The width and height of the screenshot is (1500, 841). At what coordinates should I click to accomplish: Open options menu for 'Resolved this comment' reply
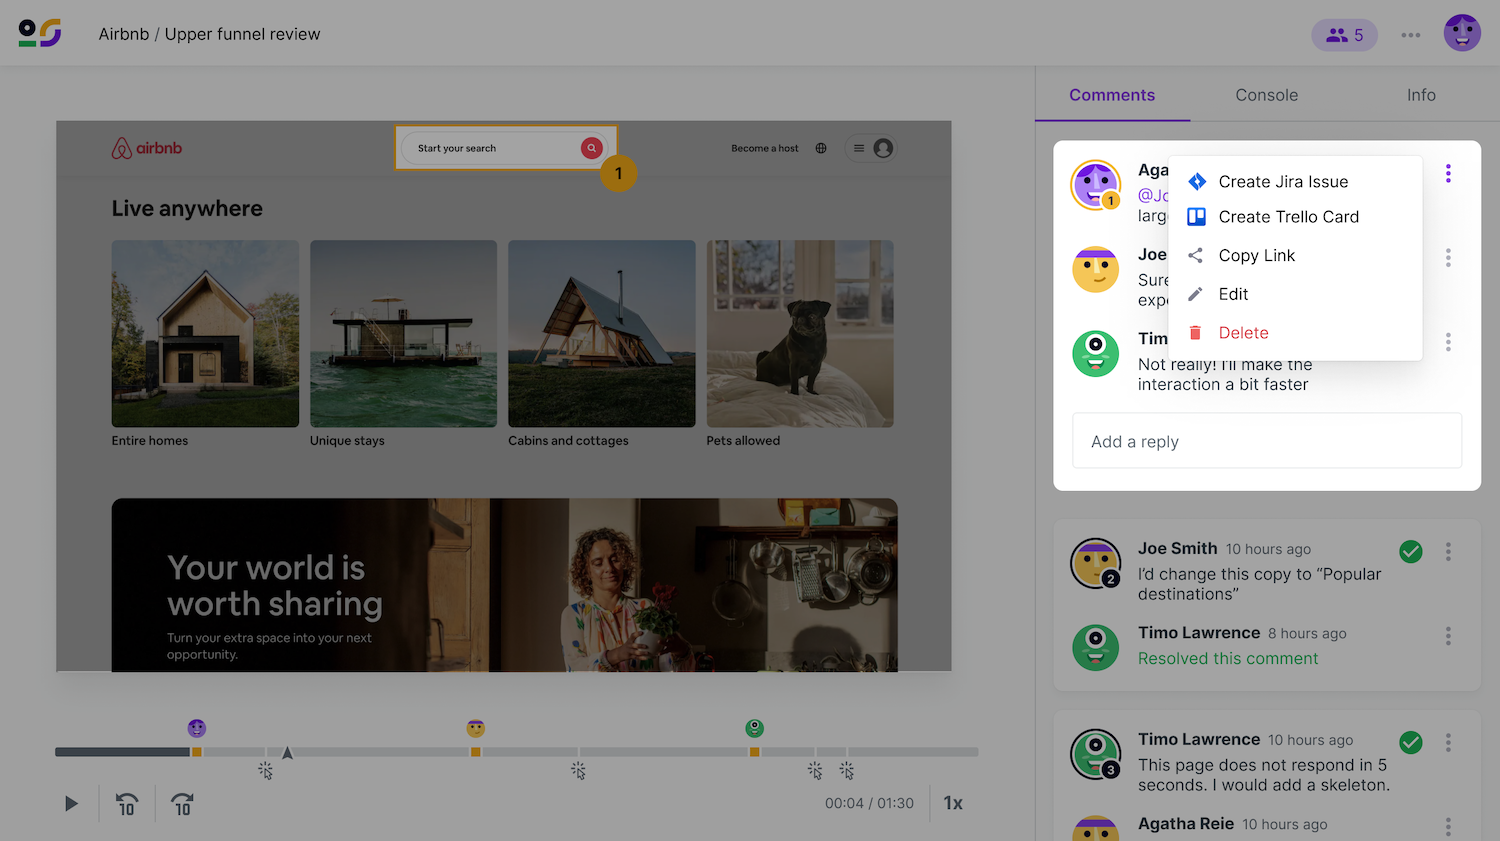(1447, 636)
